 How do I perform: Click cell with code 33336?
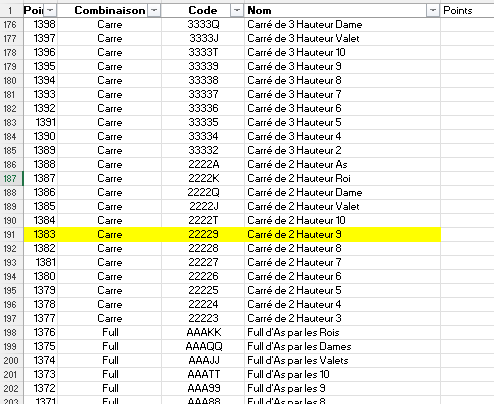203,109
